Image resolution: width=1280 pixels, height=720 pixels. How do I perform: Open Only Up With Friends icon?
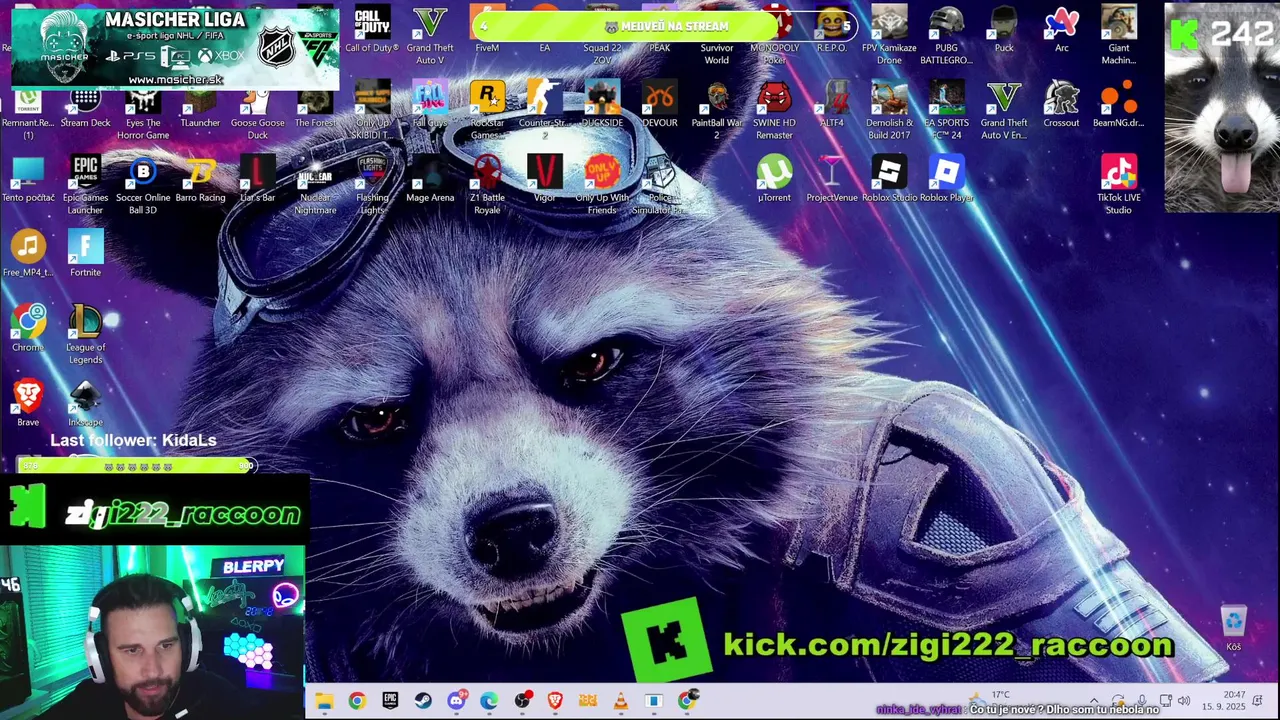click(602, 184)
